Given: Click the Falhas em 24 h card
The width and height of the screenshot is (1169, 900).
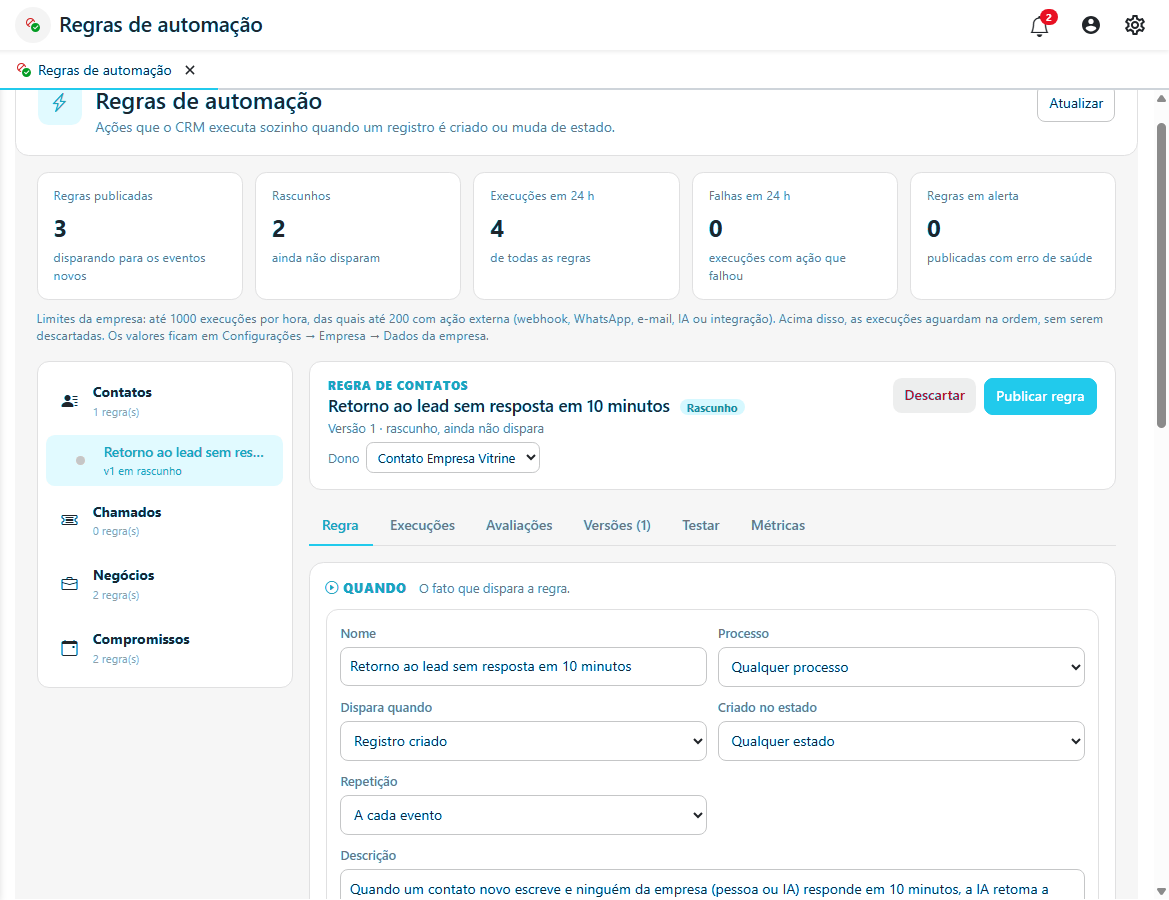Looking at the screenshot, I should (795, 236).
